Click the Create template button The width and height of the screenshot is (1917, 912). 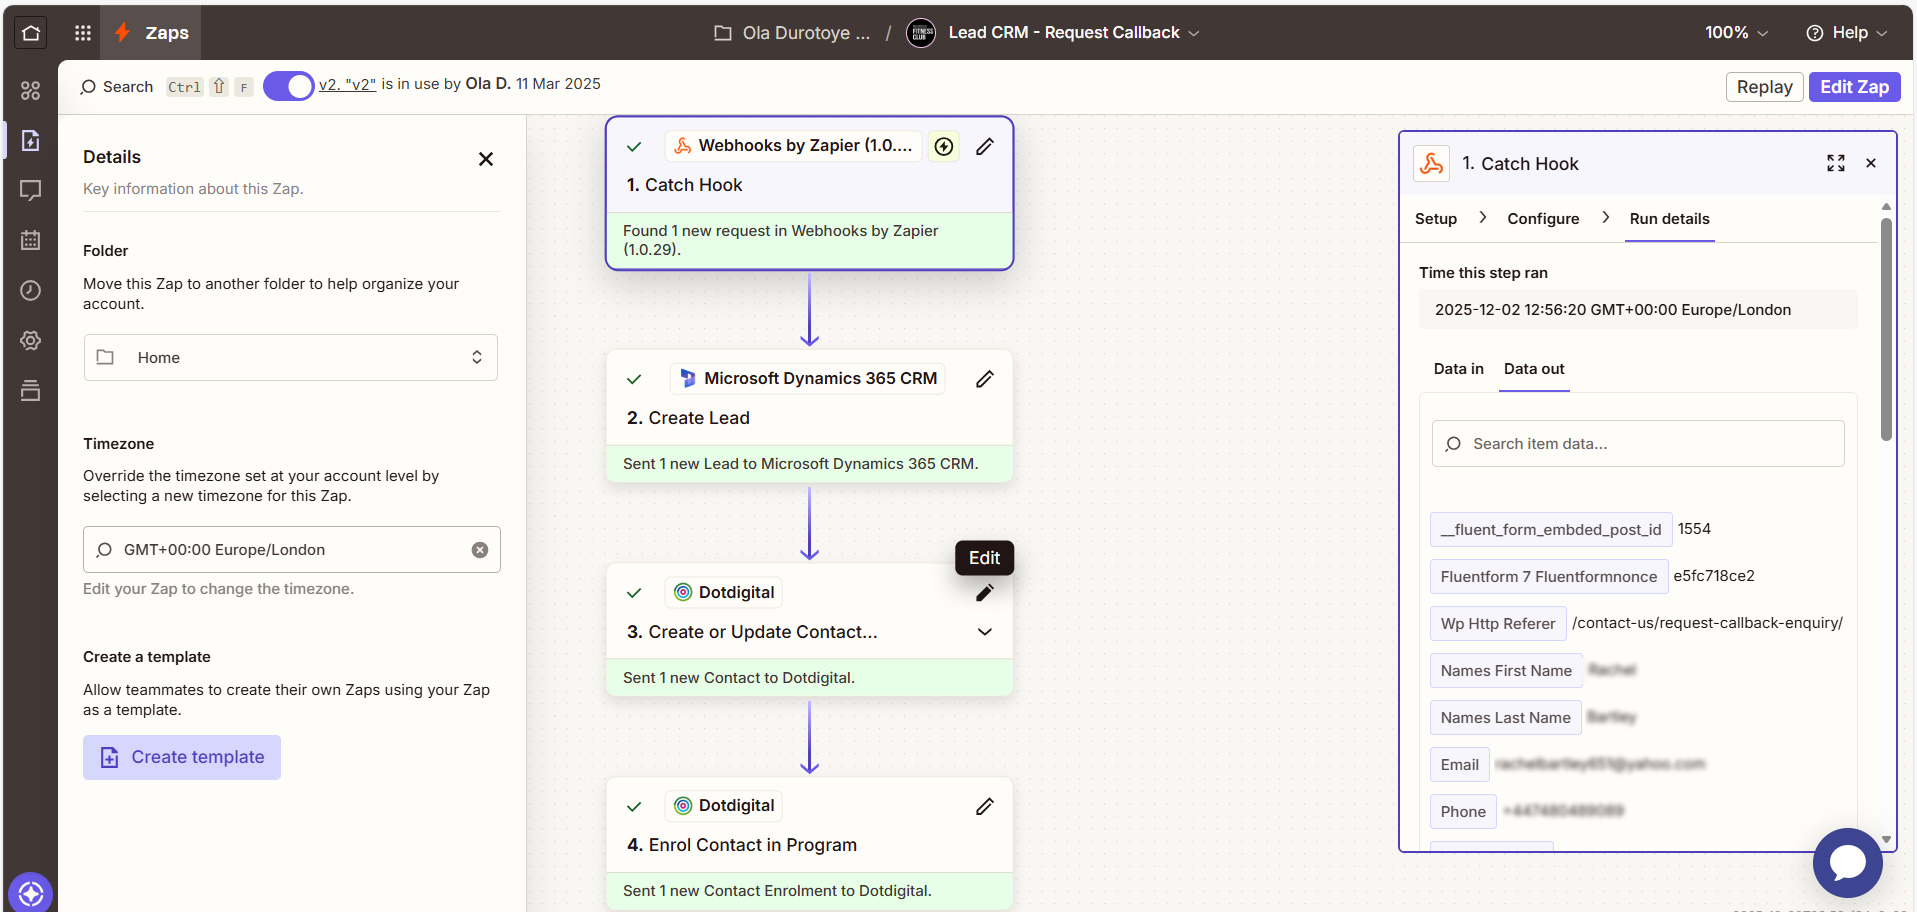181,757
